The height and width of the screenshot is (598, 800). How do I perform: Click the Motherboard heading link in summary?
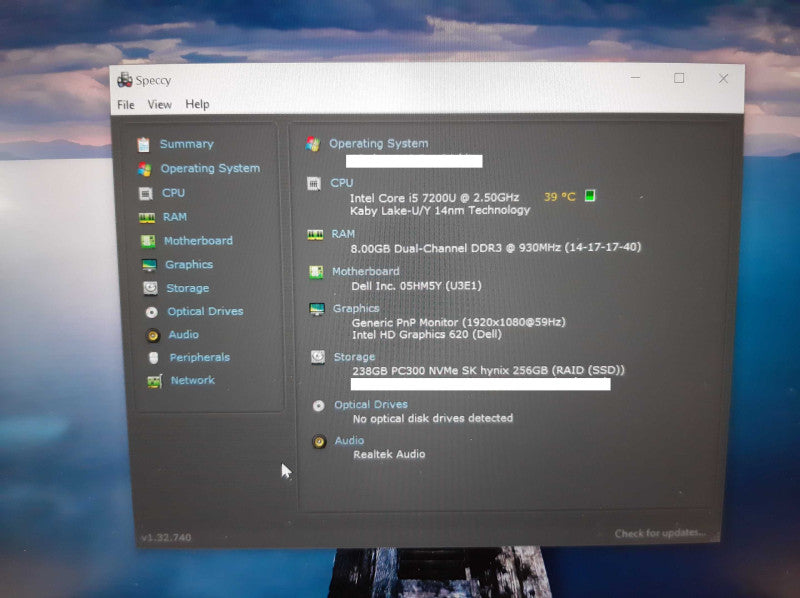(366, 271)
